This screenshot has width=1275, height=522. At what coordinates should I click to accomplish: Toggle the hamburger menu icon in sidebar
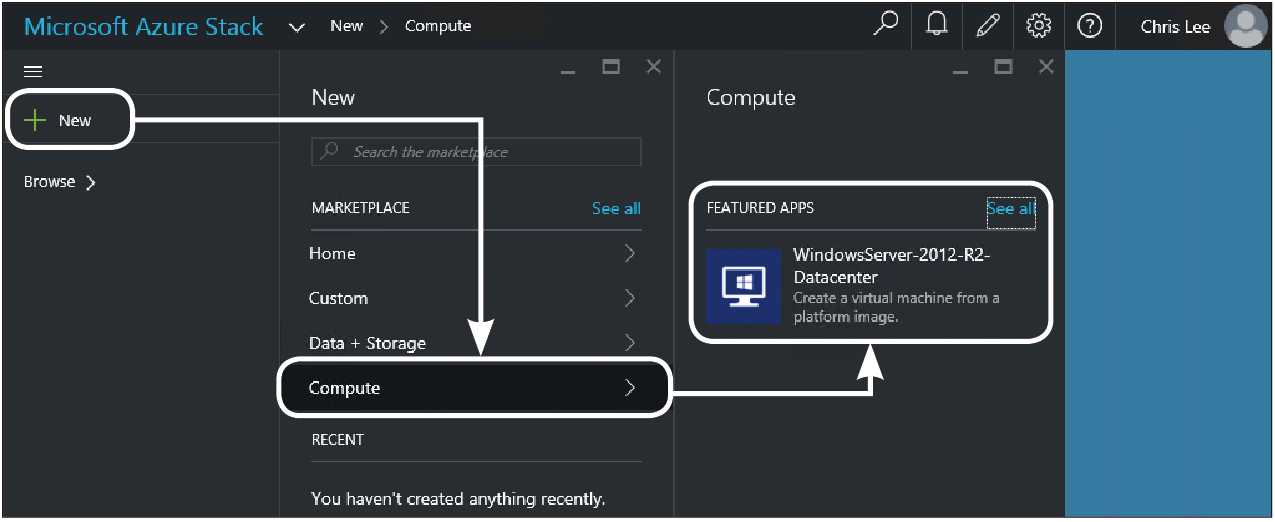point(33,72)
